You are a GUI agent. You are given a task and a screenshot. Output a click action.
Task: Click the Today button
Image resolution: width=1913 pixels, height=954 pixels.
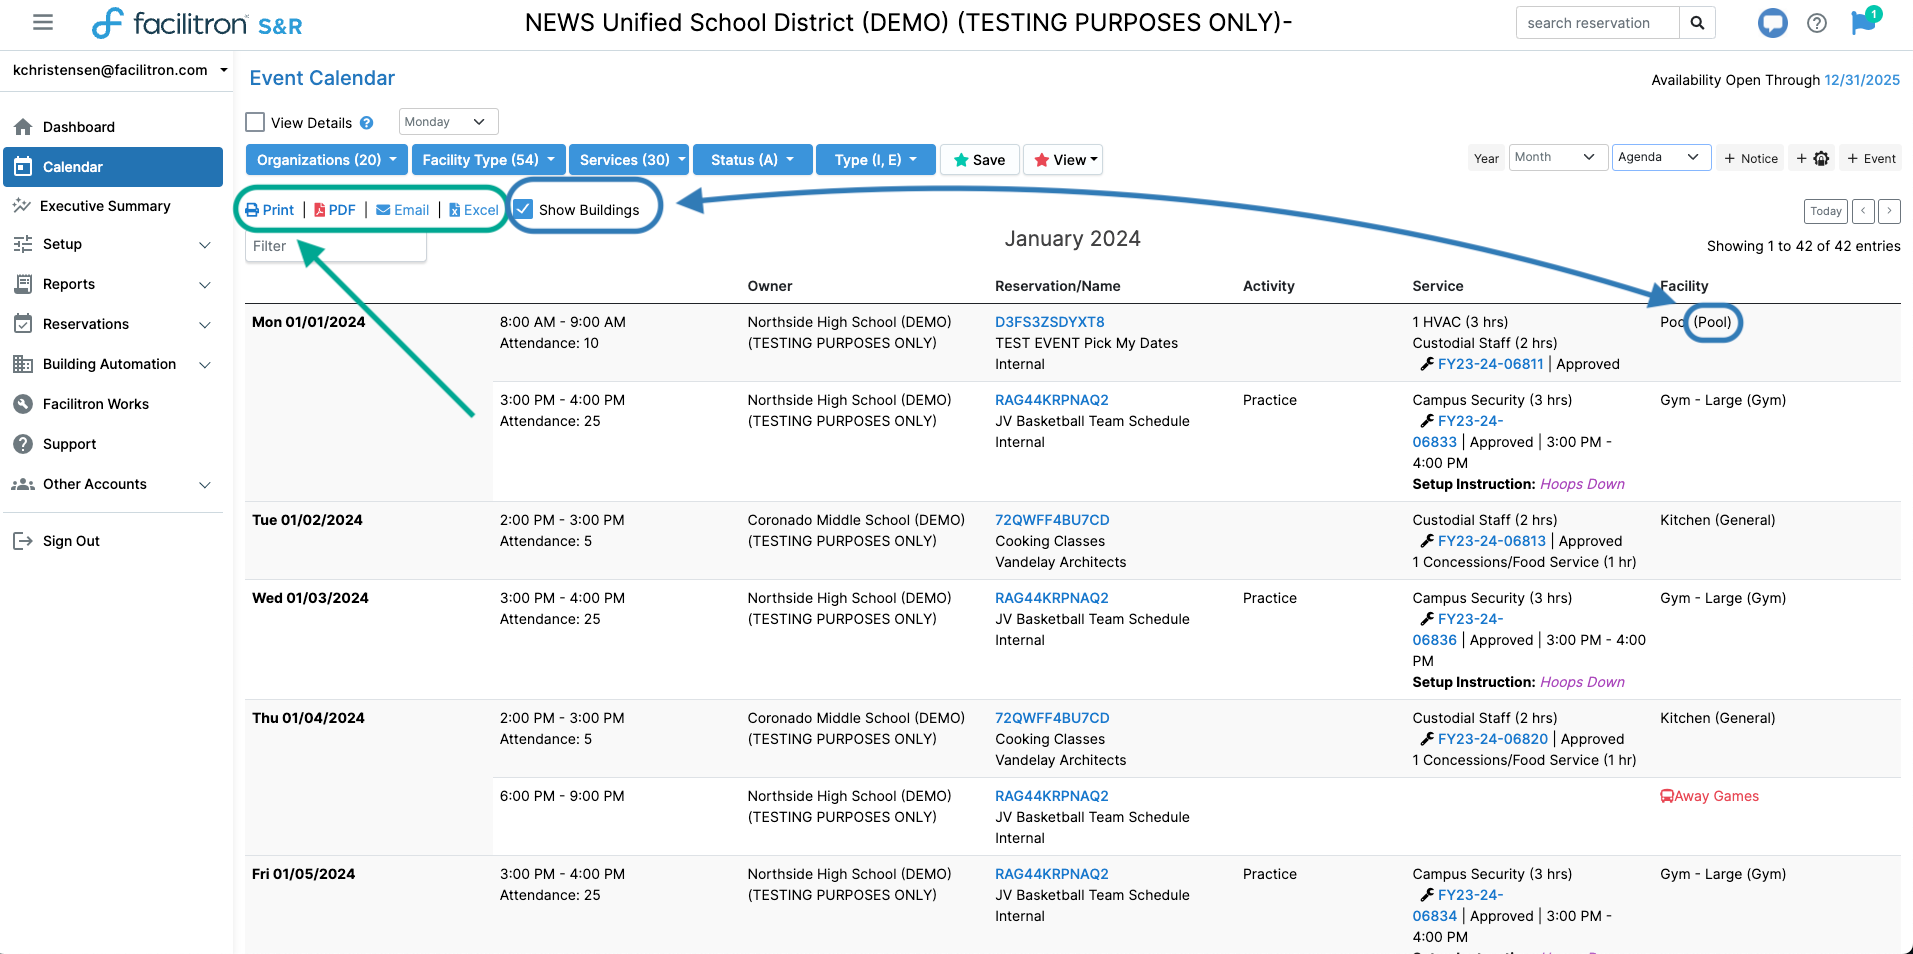point(1826,211)
